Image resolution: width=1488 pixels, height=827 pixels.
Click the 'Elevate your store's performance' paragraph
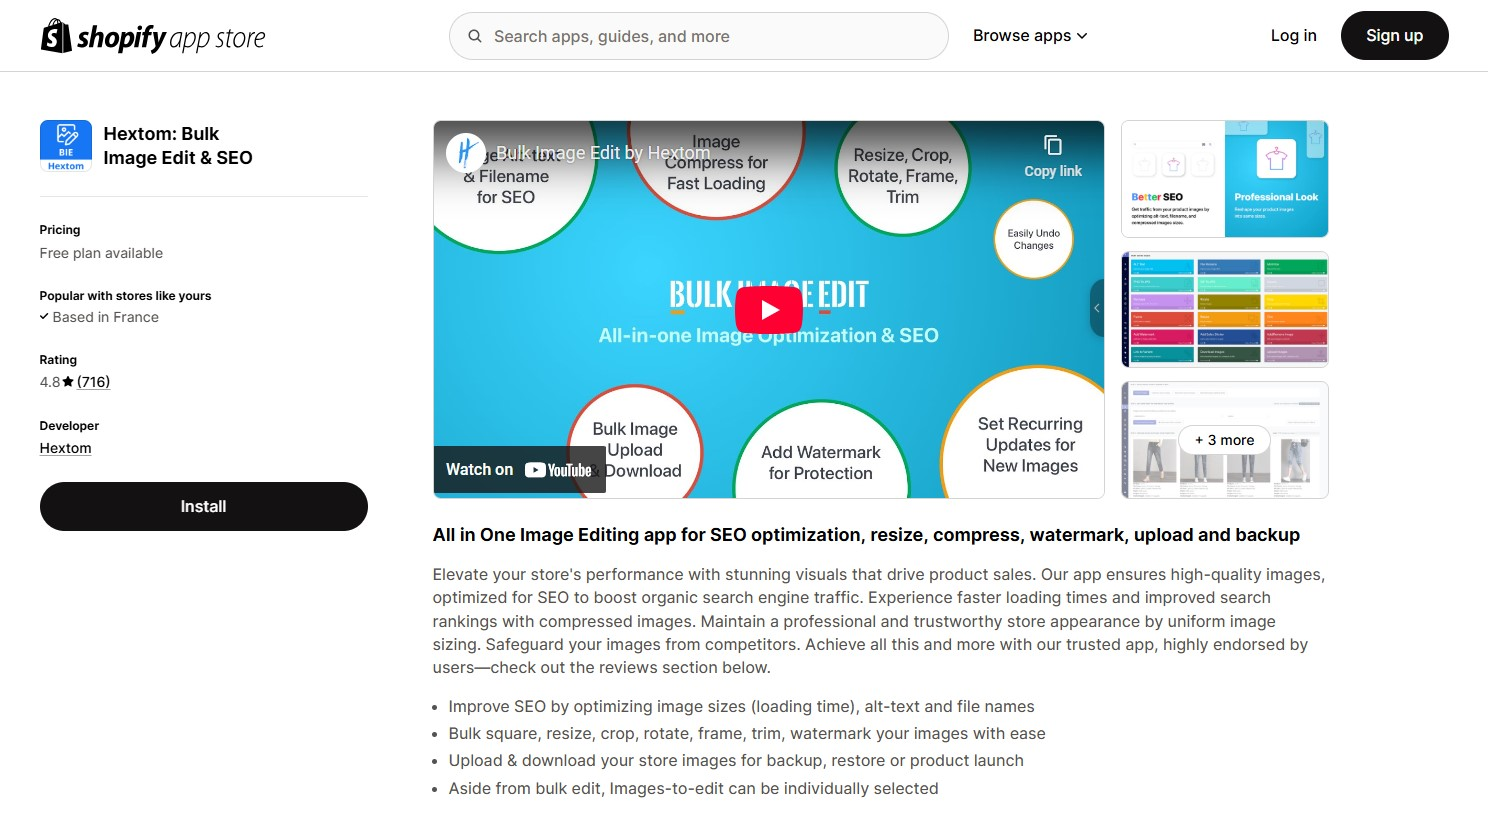click(x=880, y=621)
